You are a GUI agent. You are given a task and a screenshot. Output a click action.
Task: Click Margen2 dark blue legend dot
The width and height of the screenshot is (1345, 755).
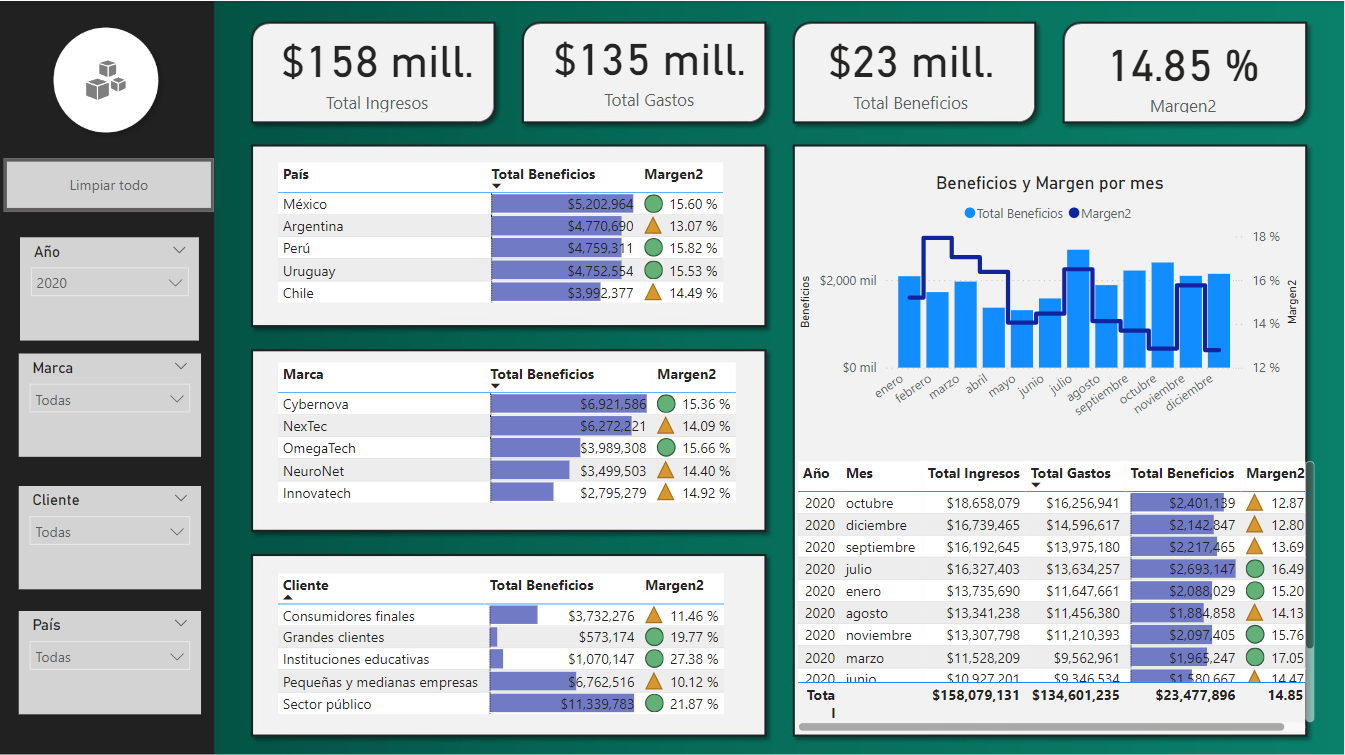[1074, 213]
